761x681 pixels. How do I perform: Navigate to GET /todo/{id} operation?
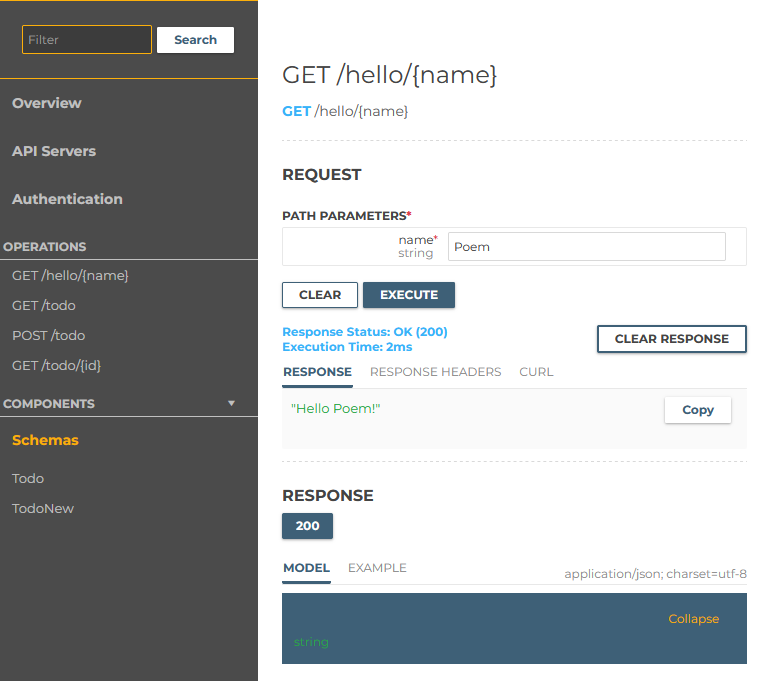[x=56, y=365]
